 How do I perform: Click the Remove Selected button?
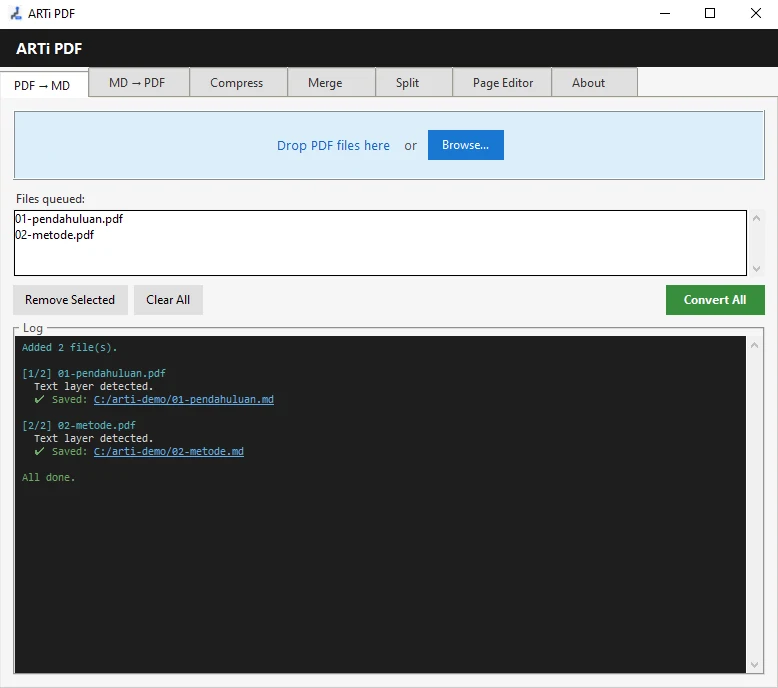coord(70,300)
